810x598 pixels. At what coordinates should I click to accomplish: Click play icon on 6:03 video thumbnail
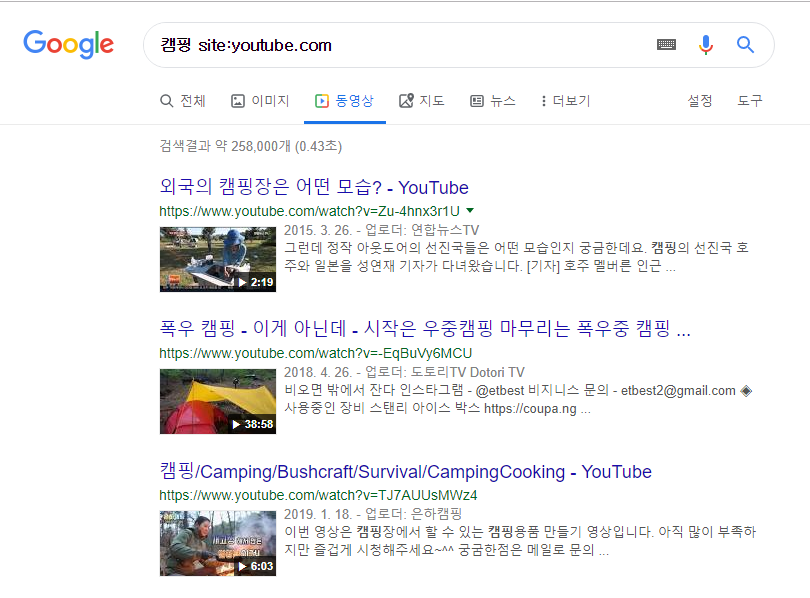pos(242,566)
